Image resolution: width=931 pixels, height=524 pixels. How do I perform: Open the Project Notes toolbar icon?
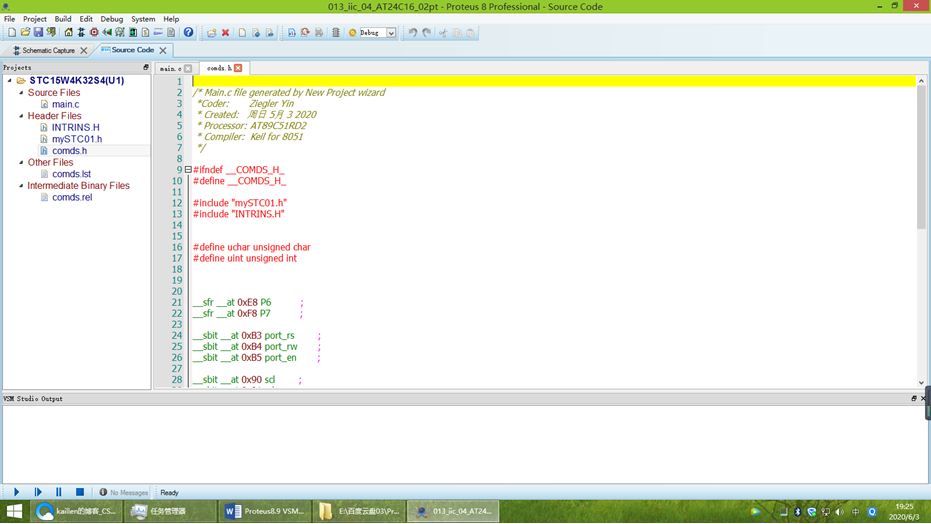pyautogui.click(x=171, y=33)
